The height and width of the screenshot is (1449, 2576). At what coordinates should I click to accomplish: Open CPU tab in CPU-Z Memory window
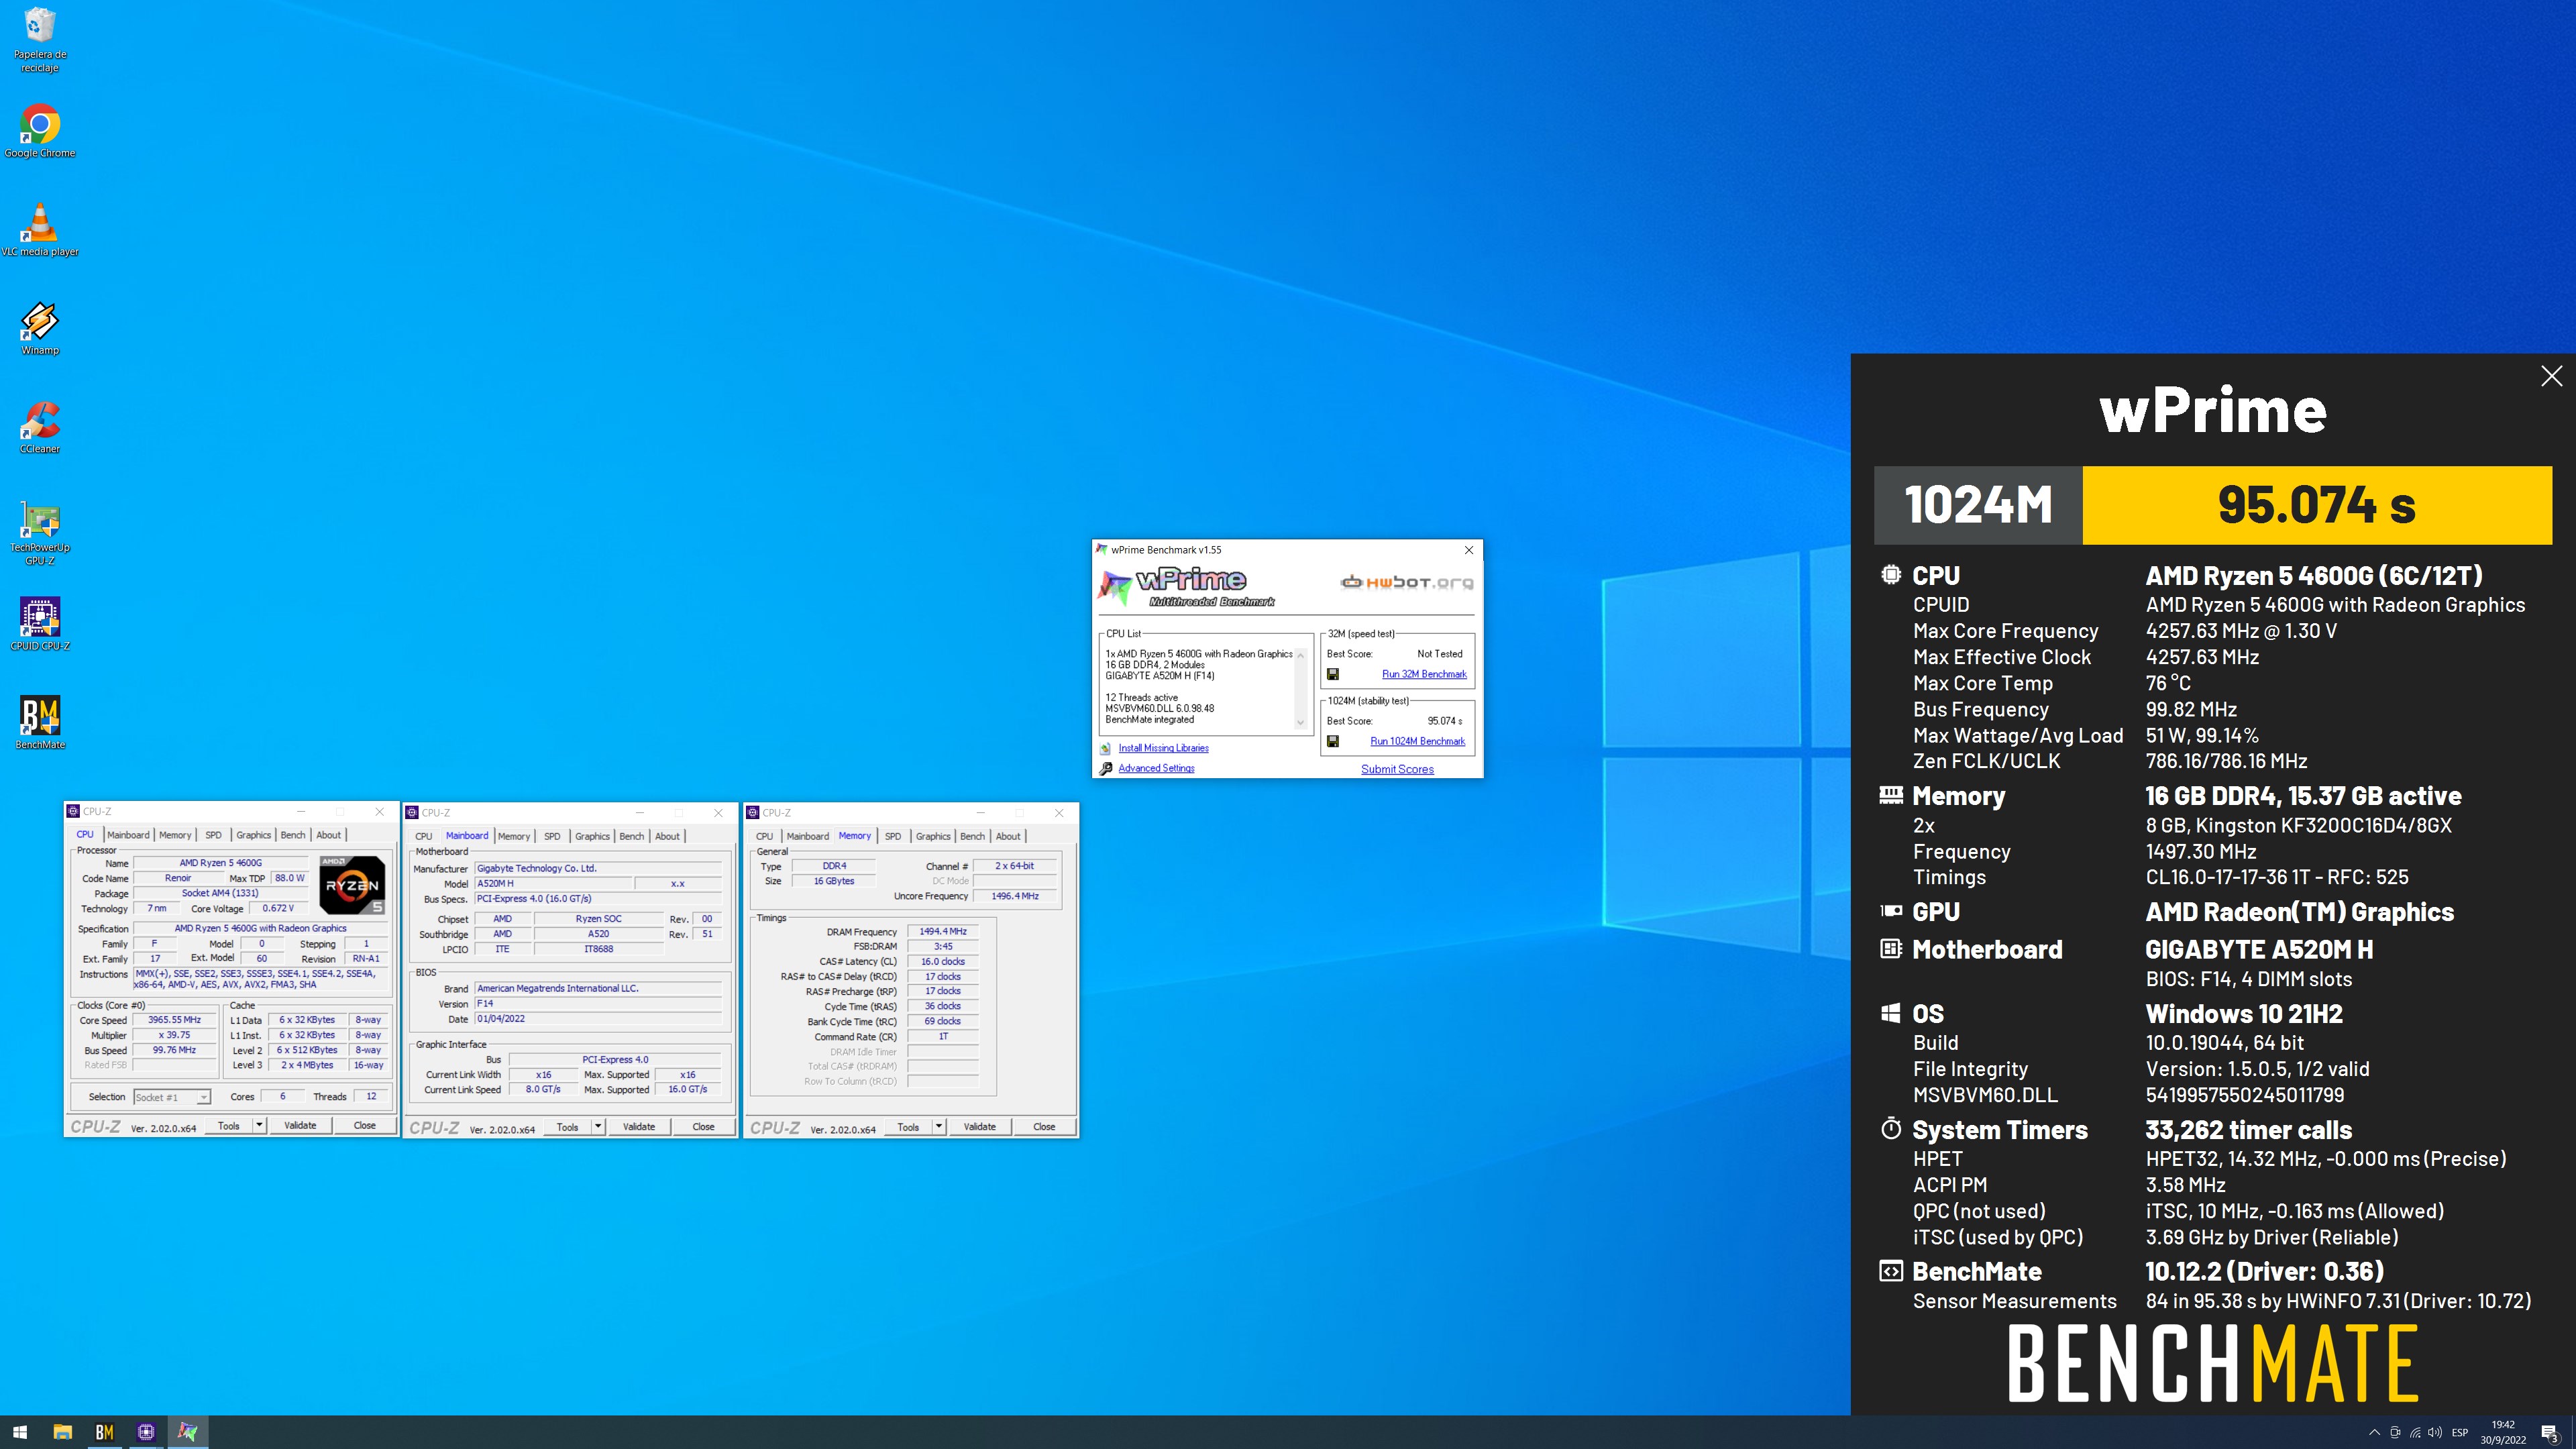click(x=764, y=836)
